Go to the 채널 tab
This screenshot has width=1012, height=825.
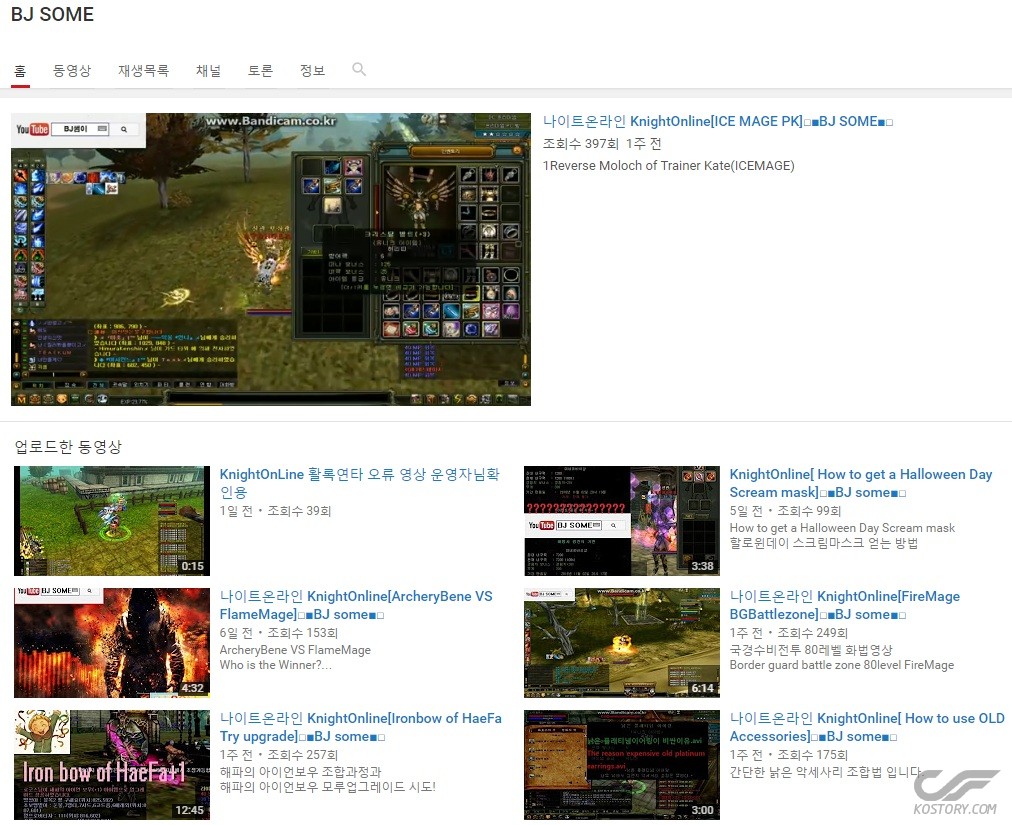(x=208, y=70)
